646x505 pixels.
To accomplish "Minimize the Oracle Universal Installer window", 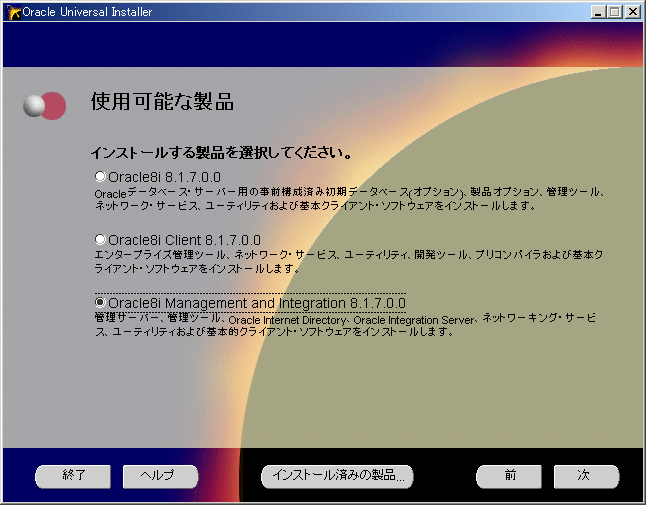I will [598, 12].
